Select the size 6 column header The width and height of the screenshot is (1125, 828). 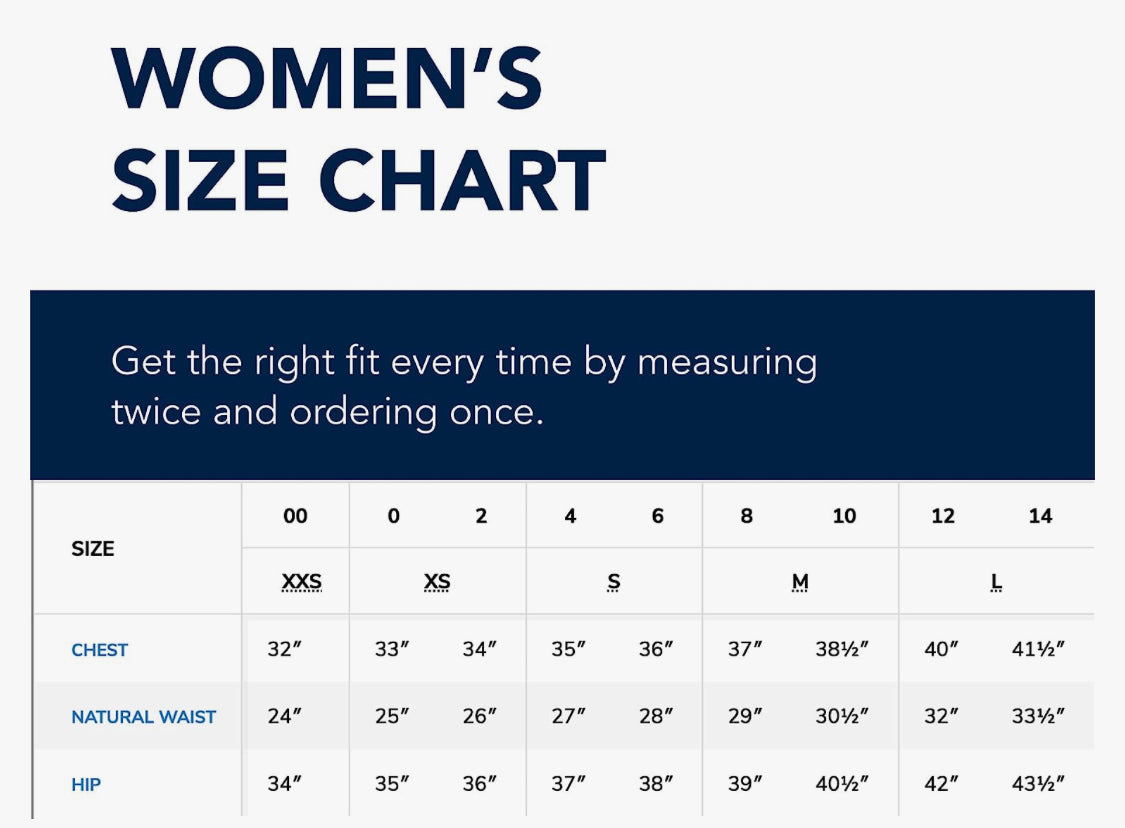pos(657,516)
